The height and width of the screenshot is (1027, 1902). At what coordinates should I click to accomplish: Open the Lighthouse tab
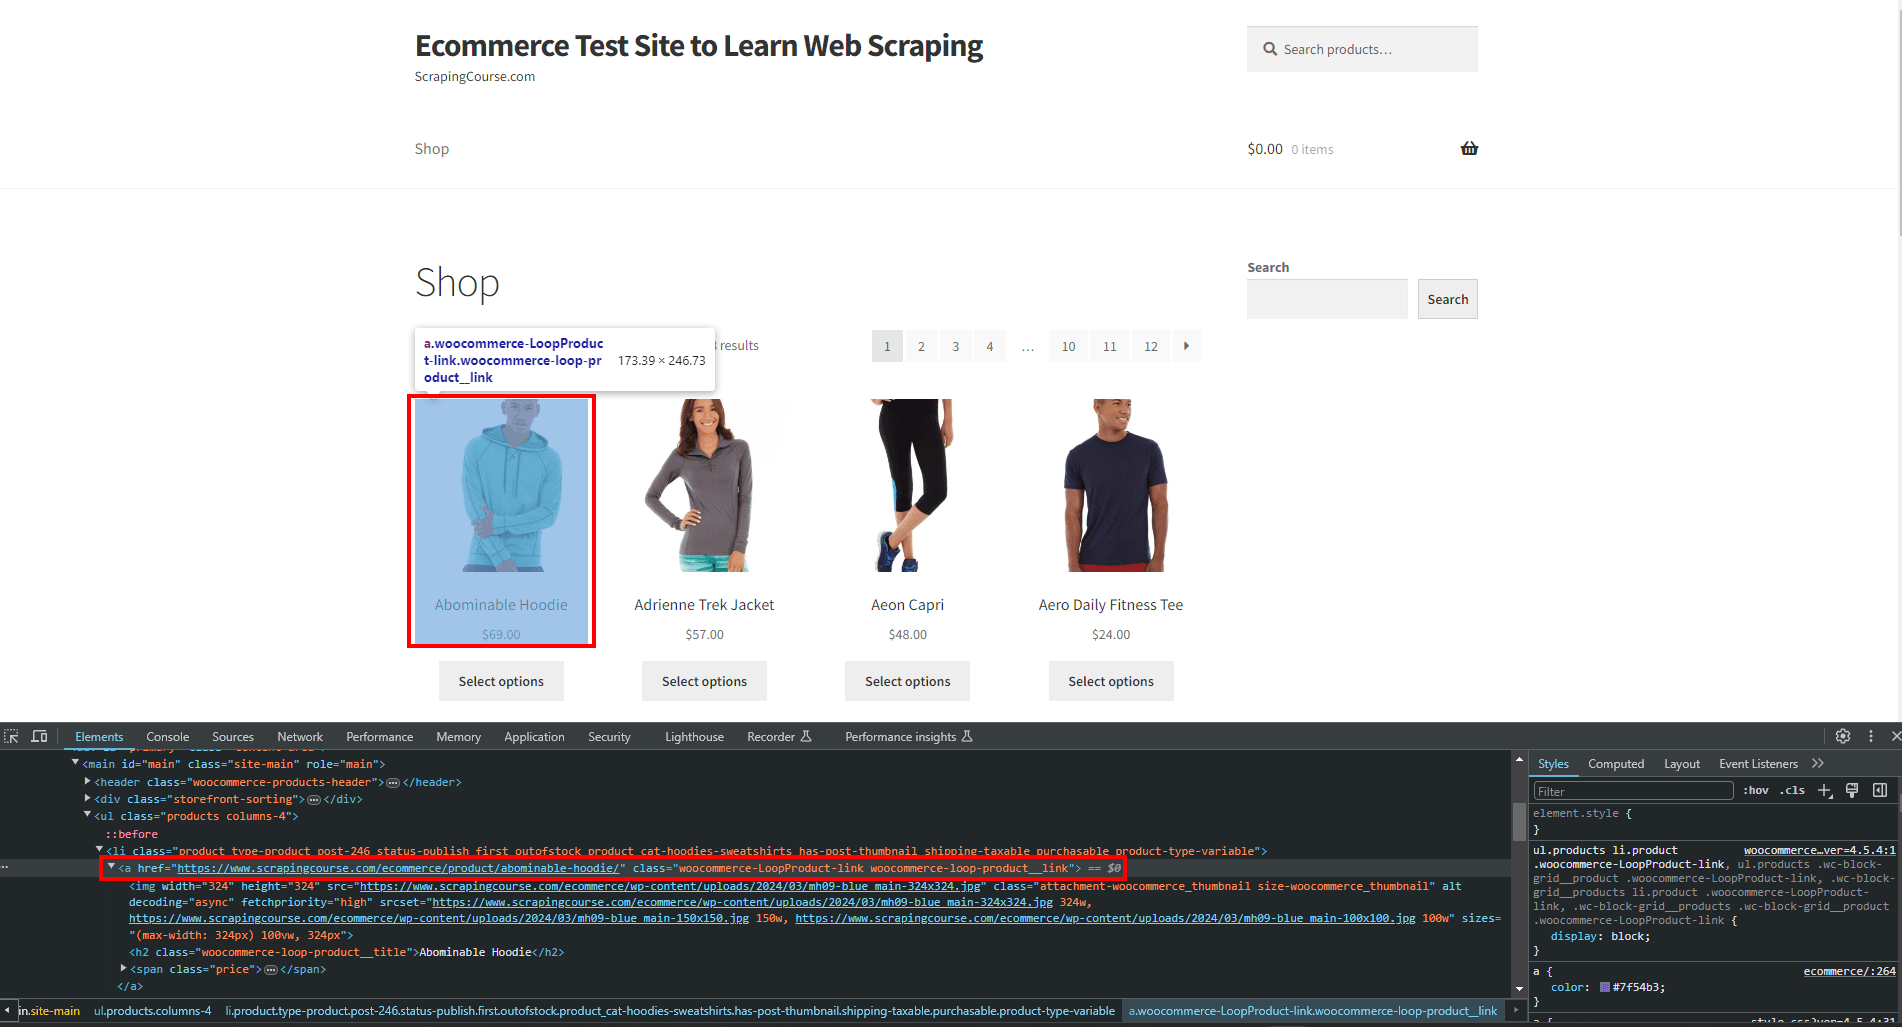pos(694,736)
